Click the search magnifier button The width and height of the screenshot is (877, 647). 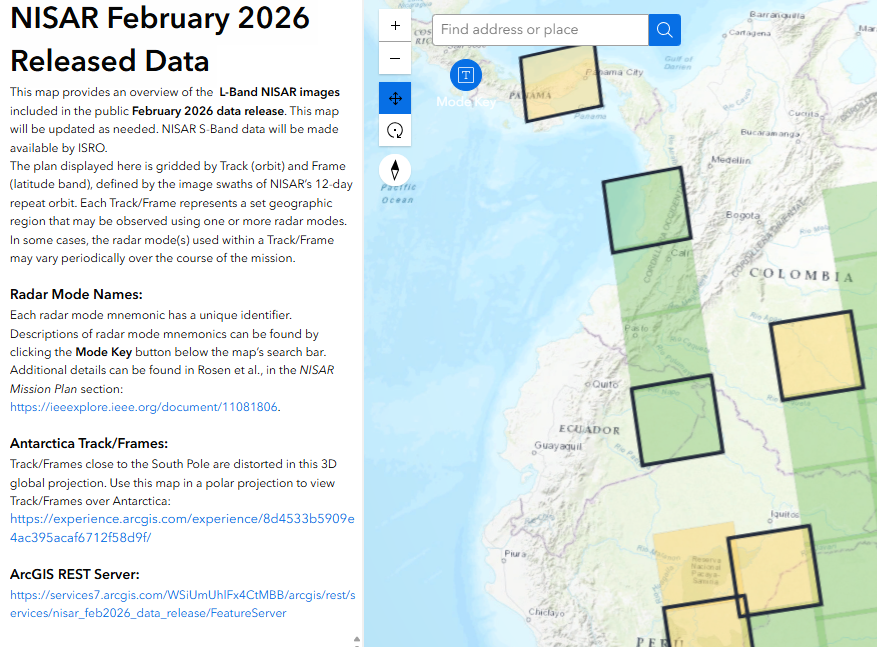[664, 30]
